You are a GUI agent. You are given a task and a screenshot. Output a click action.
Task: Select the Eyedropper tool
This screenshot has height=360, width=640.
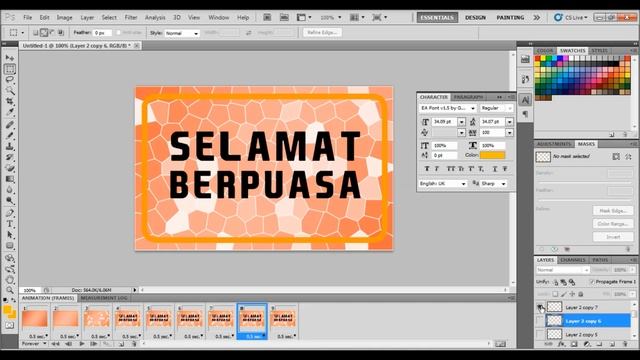[x=10, y=112]
